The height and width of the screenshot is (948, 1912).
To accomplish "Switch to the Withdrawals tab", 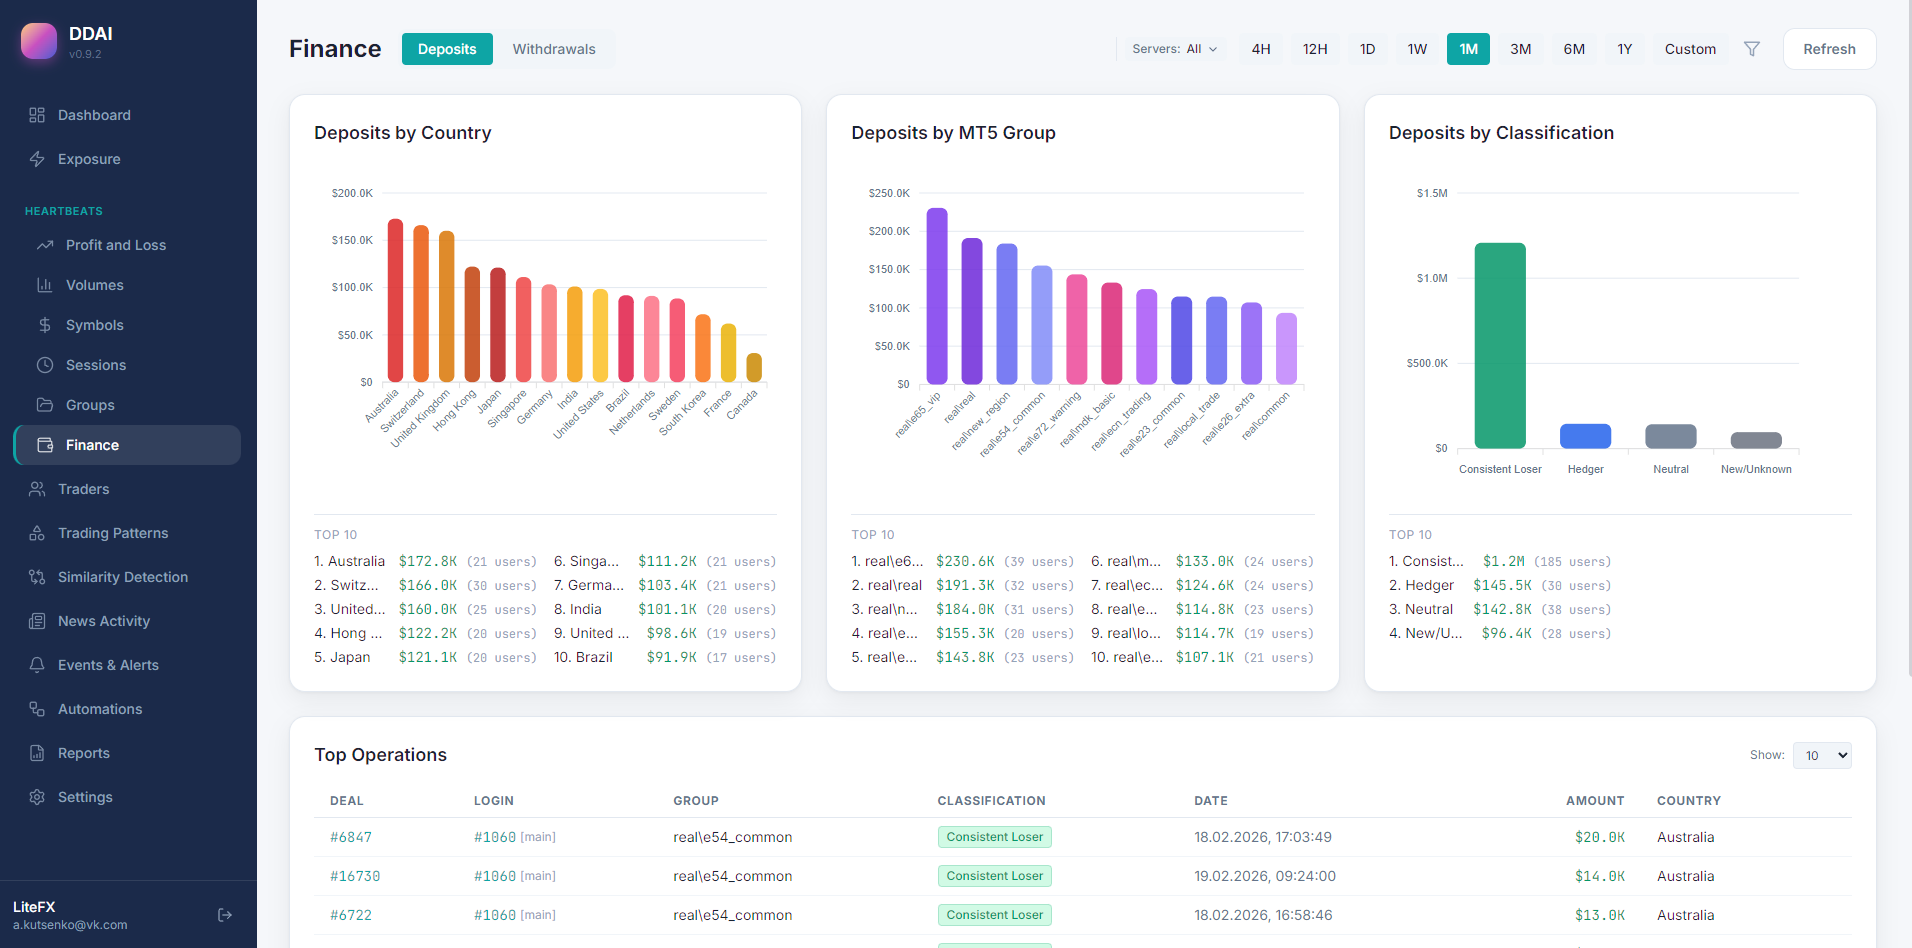I will tap(554, 49).
